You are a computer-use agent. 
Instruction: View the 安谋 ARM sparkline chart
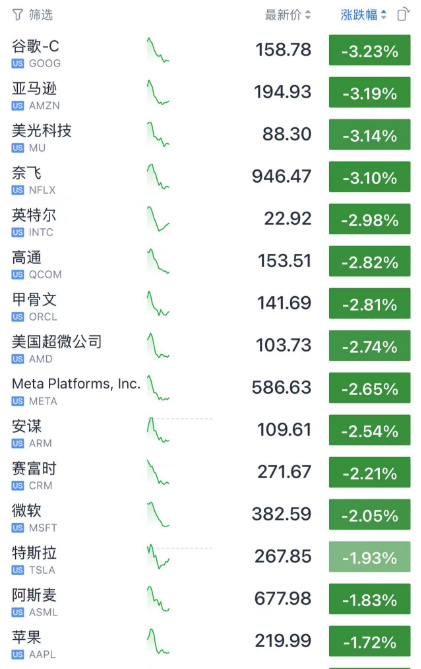[158, 430]
